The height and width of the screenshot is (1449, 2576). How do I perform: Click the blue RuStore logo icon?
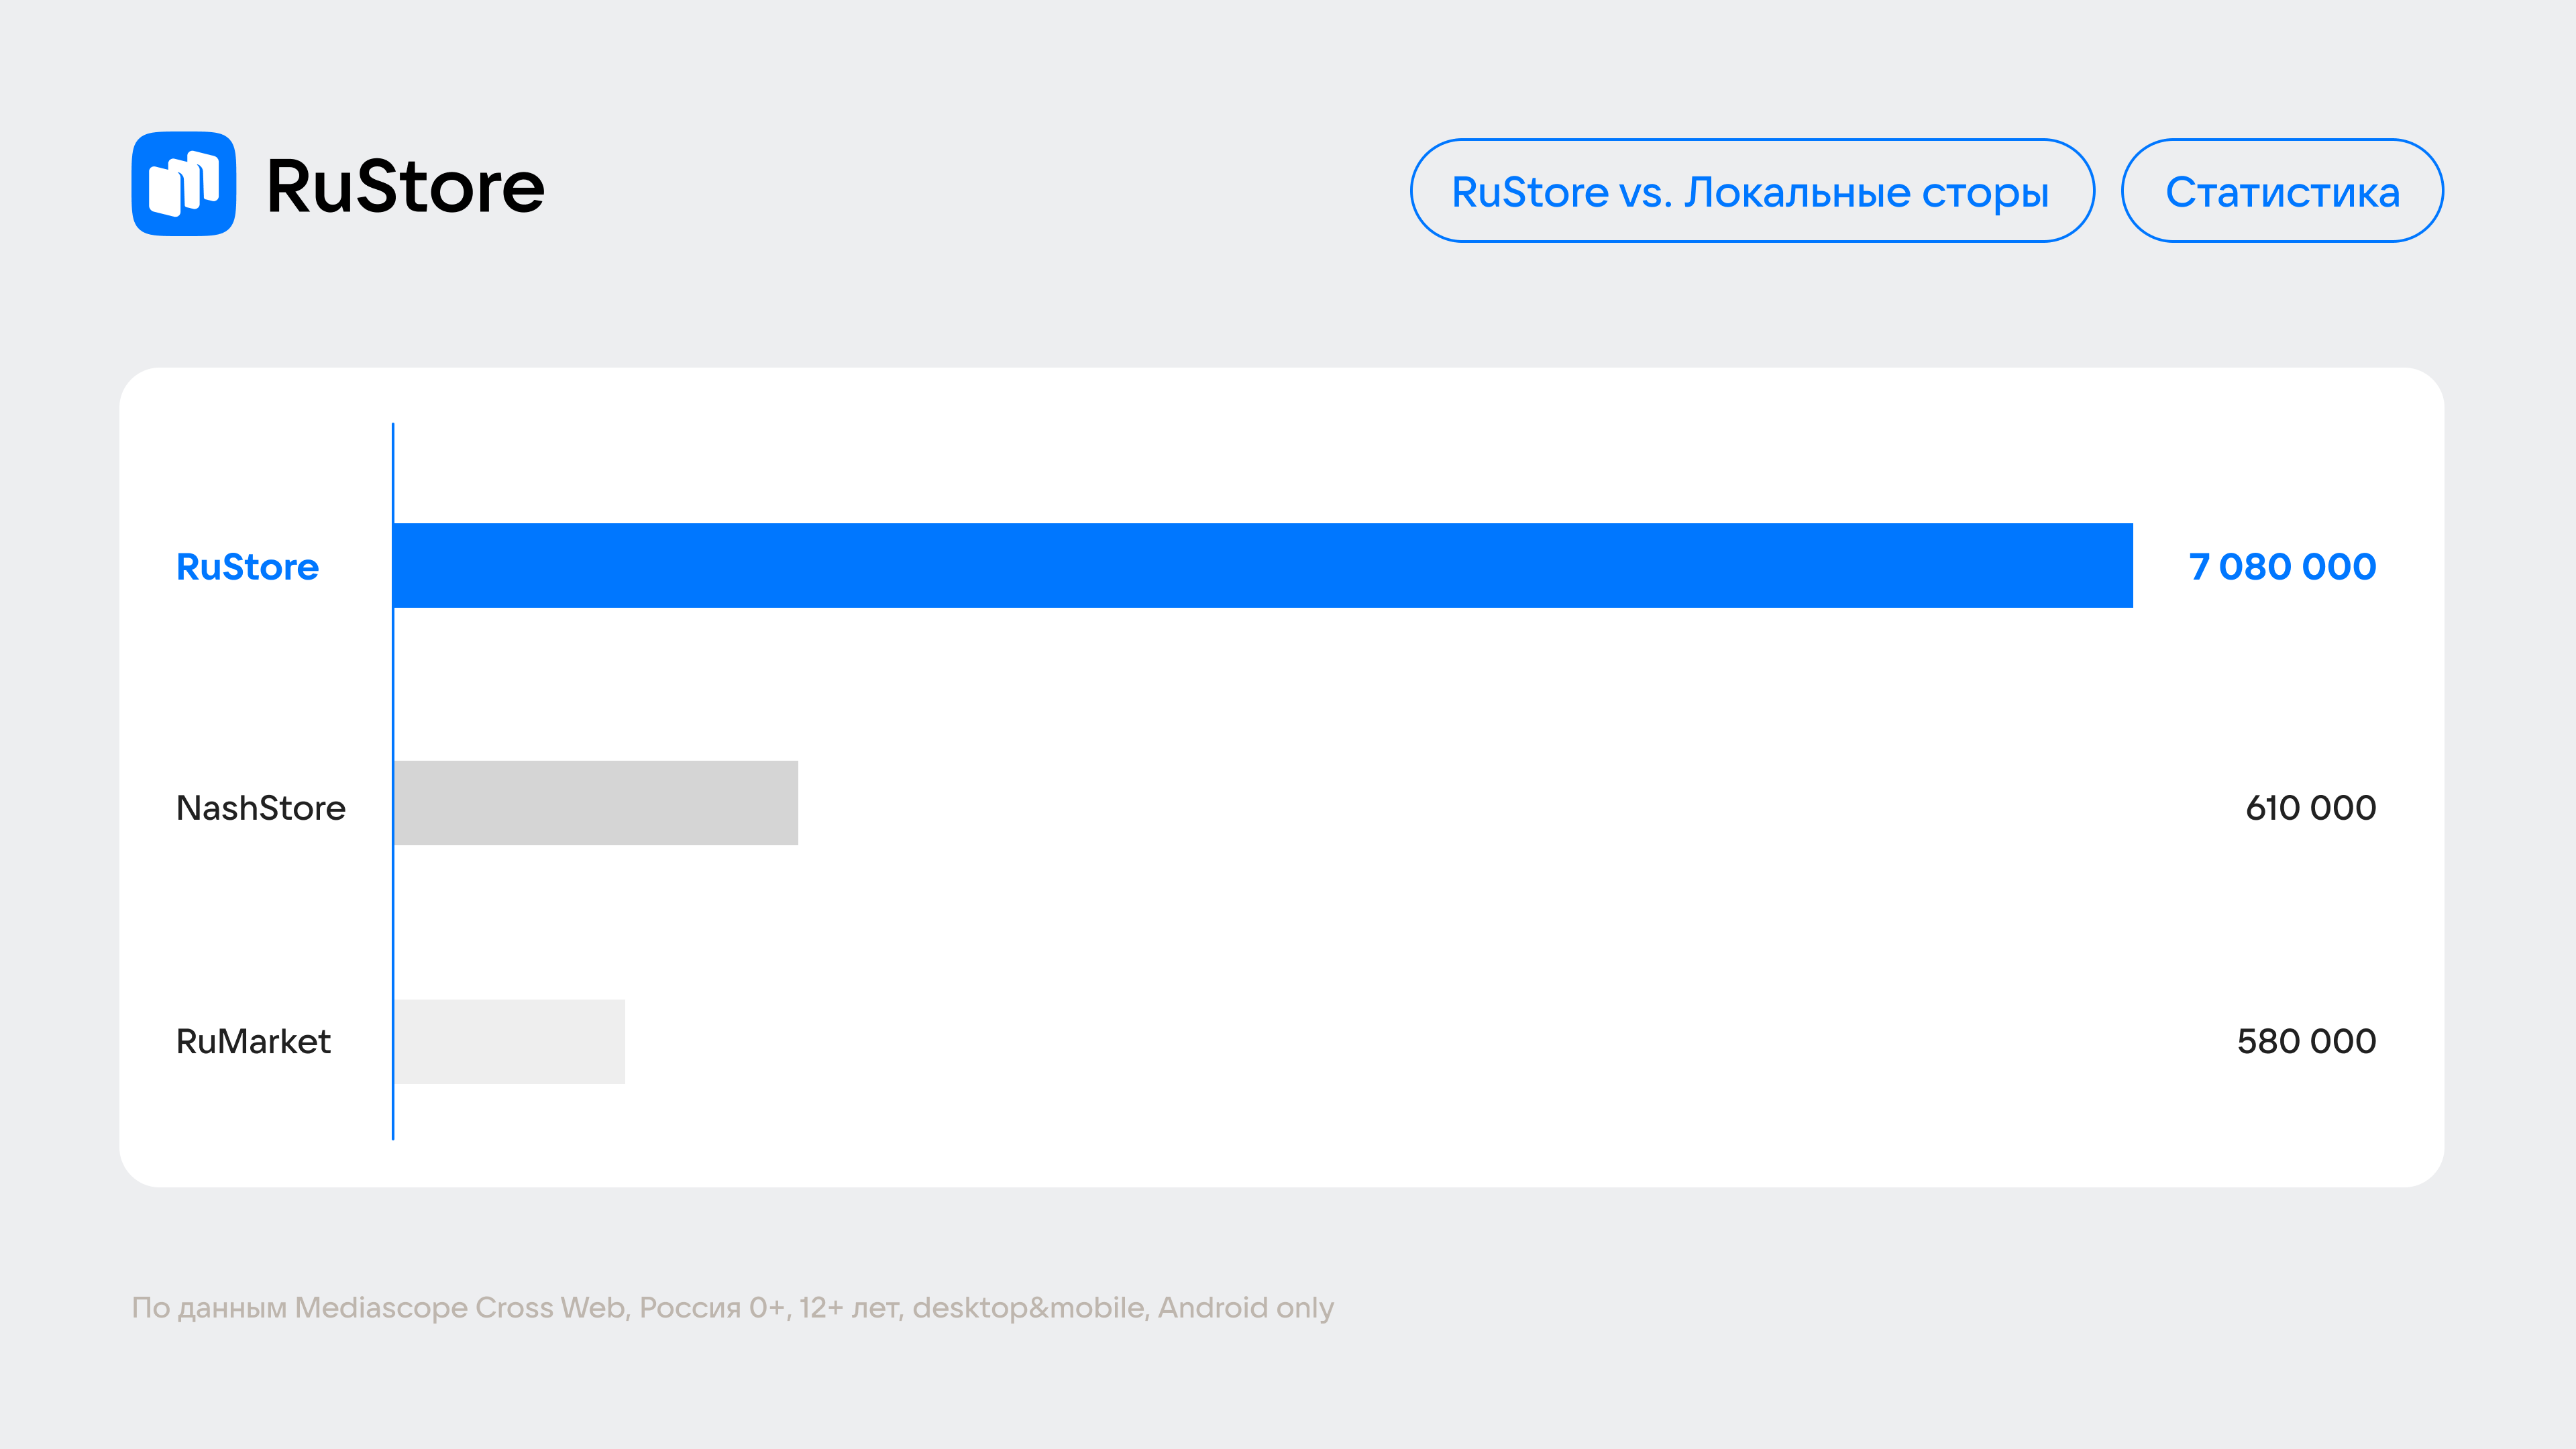click(x=183, y=184)
